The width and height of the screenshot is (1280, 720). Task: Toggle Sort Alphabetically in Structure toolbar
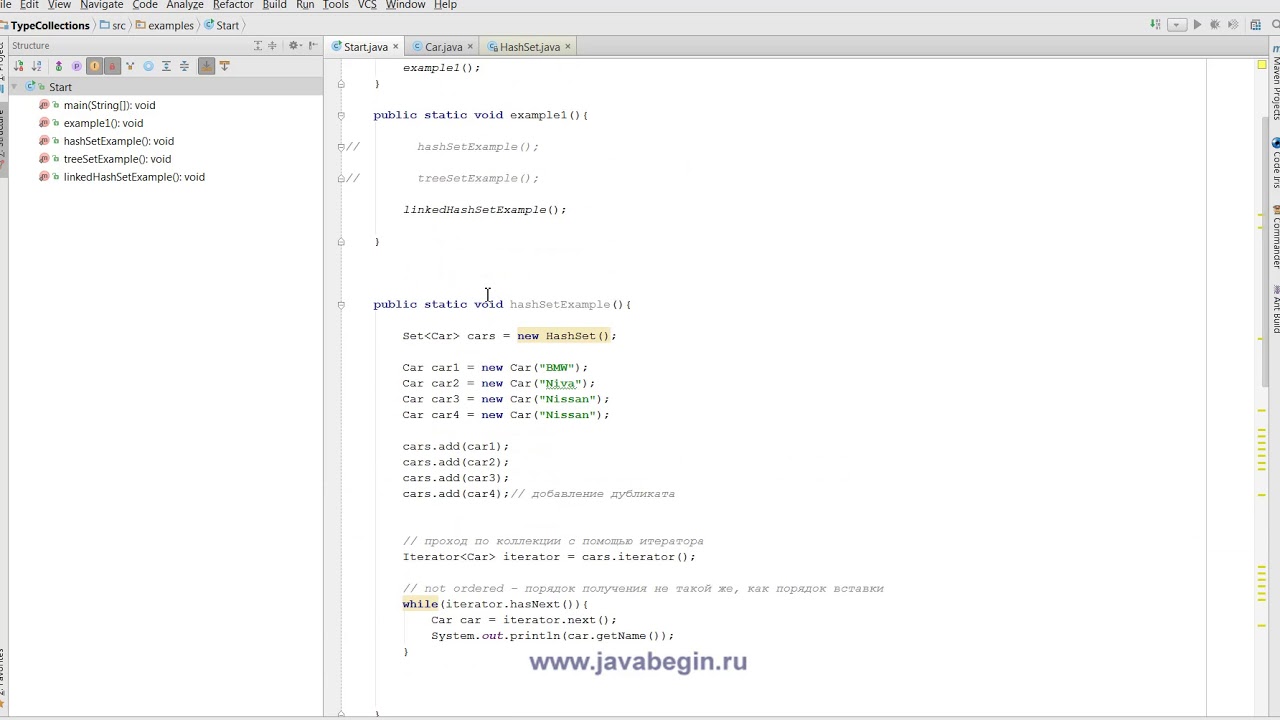(36, 66)
